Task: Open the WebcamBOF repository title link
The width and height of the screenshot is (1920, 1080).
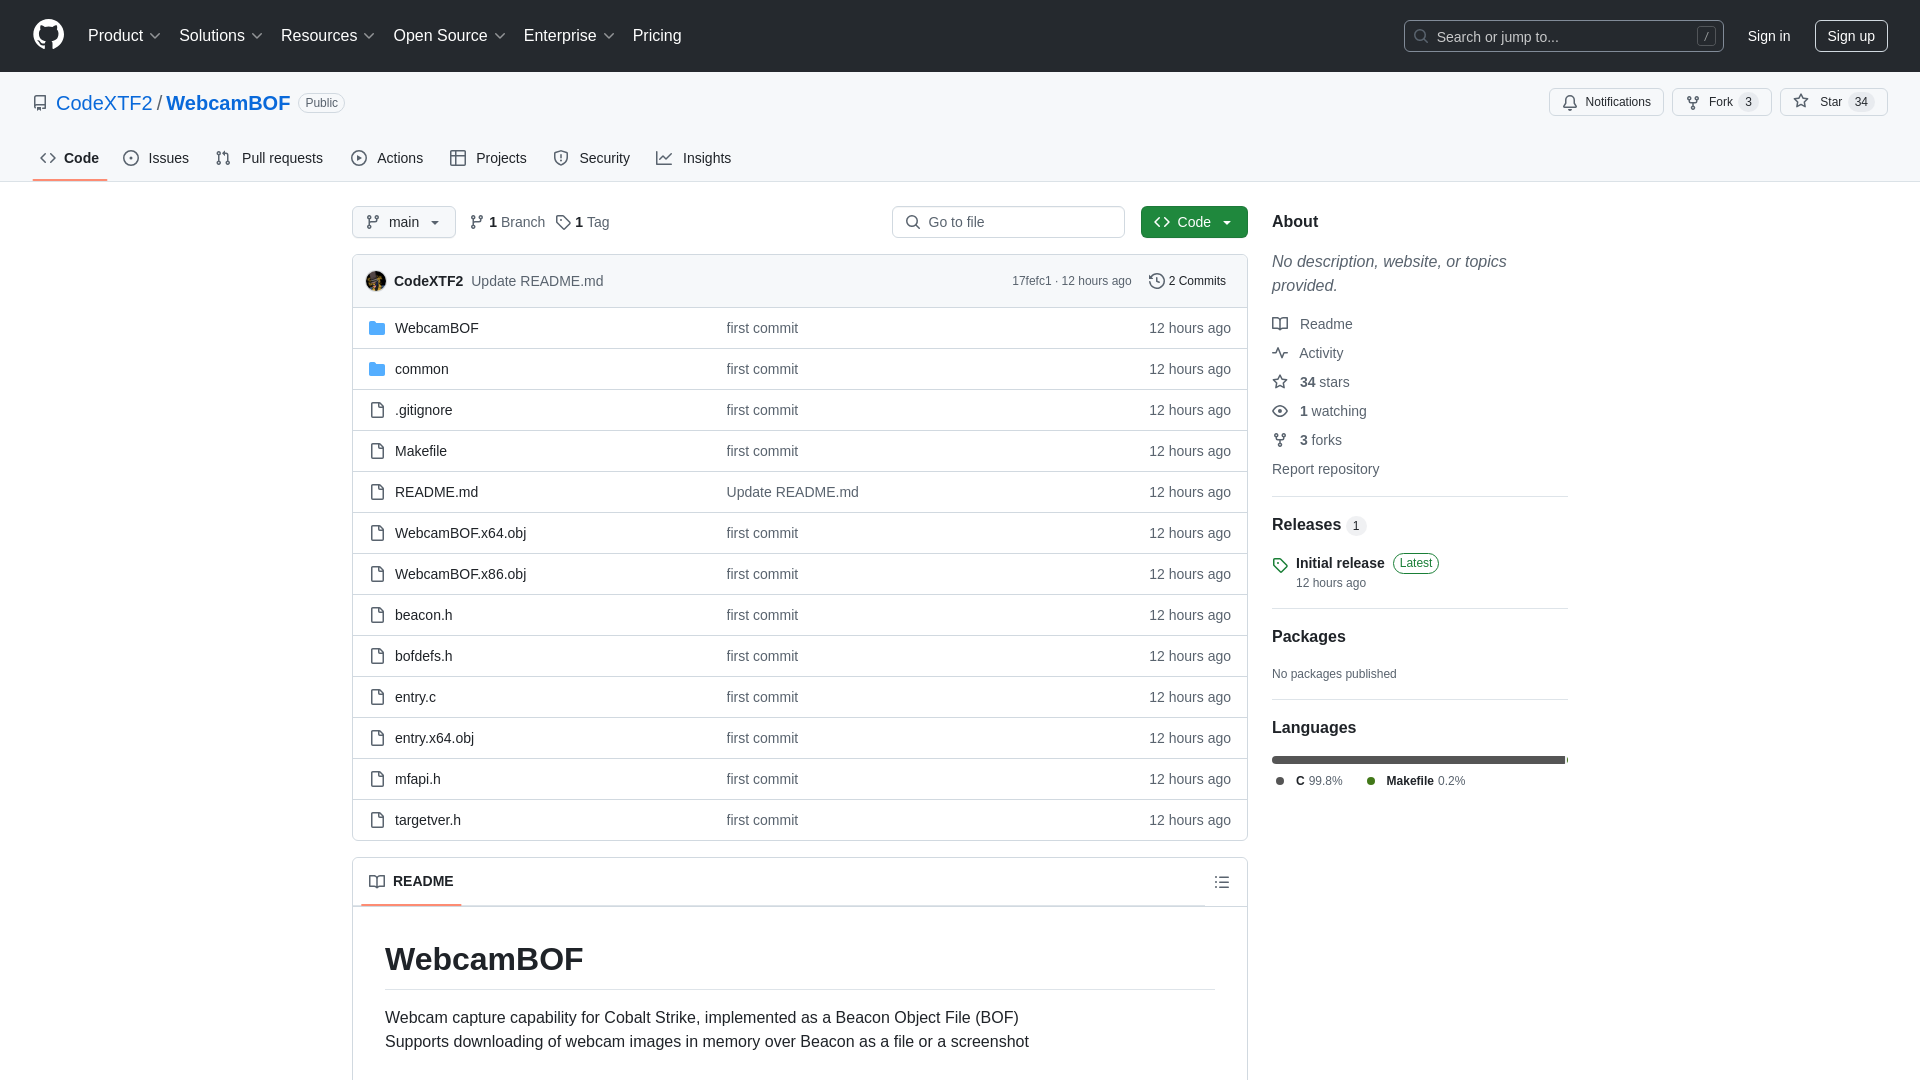Action: (x=228, y=103)
